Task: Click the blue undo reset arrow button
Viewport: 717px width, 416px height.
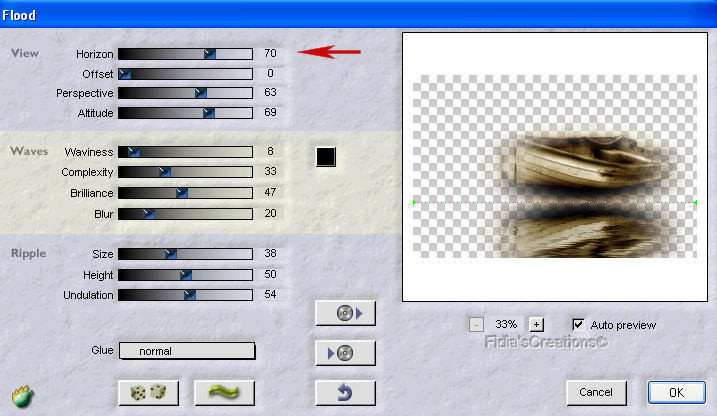Action: click(345, 392)
